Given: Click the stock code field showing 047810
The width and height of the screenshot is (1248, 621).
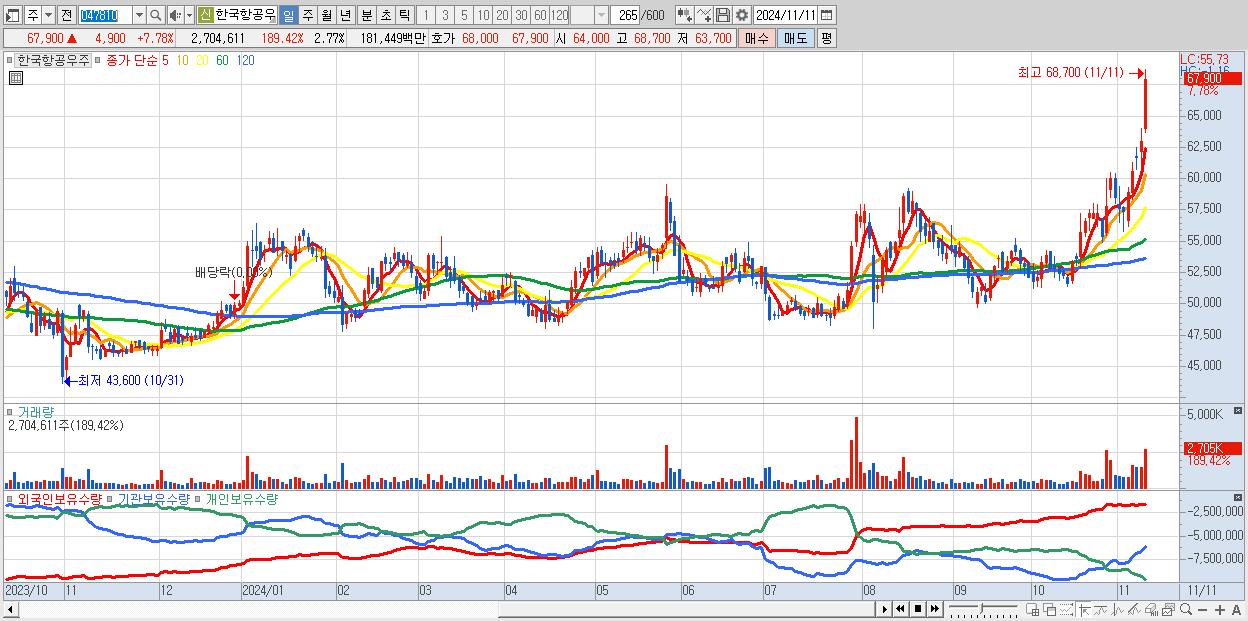Looking at the screenshot, I should 105,15.
